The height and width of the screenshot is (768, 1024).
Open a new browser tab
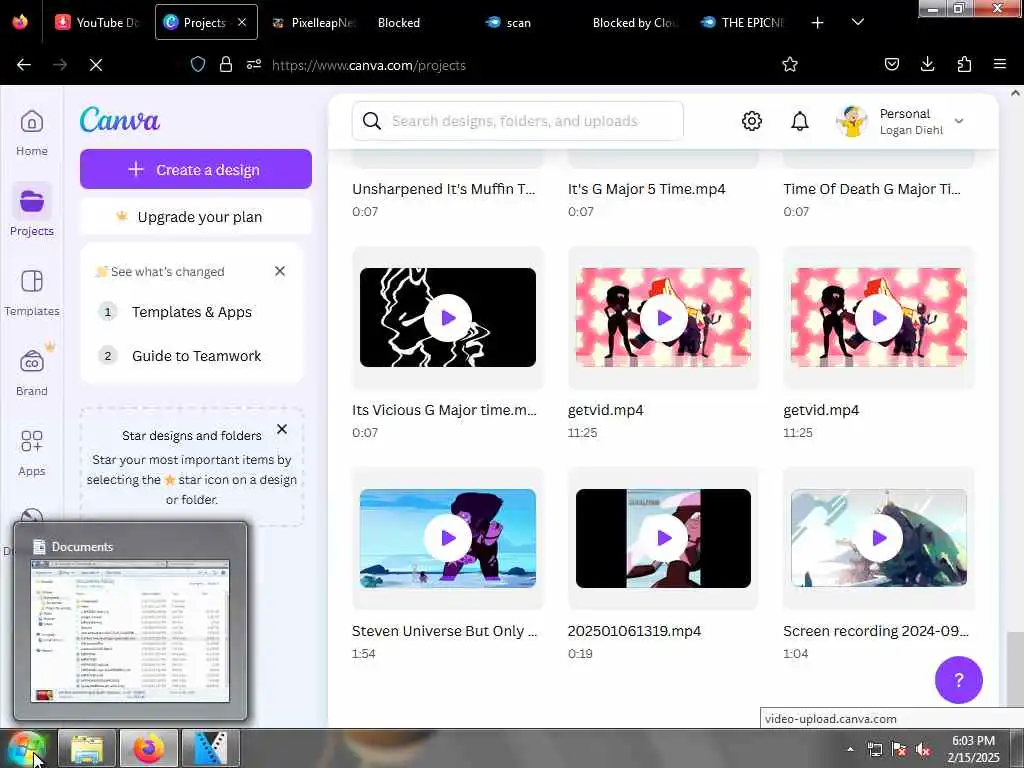(x=817, y=22)
